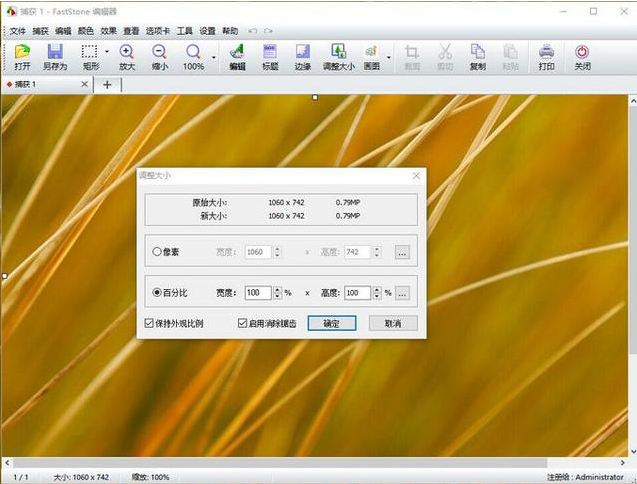Click the percent 宽度 input field
The image size is (637, 484).
[258, 293]
